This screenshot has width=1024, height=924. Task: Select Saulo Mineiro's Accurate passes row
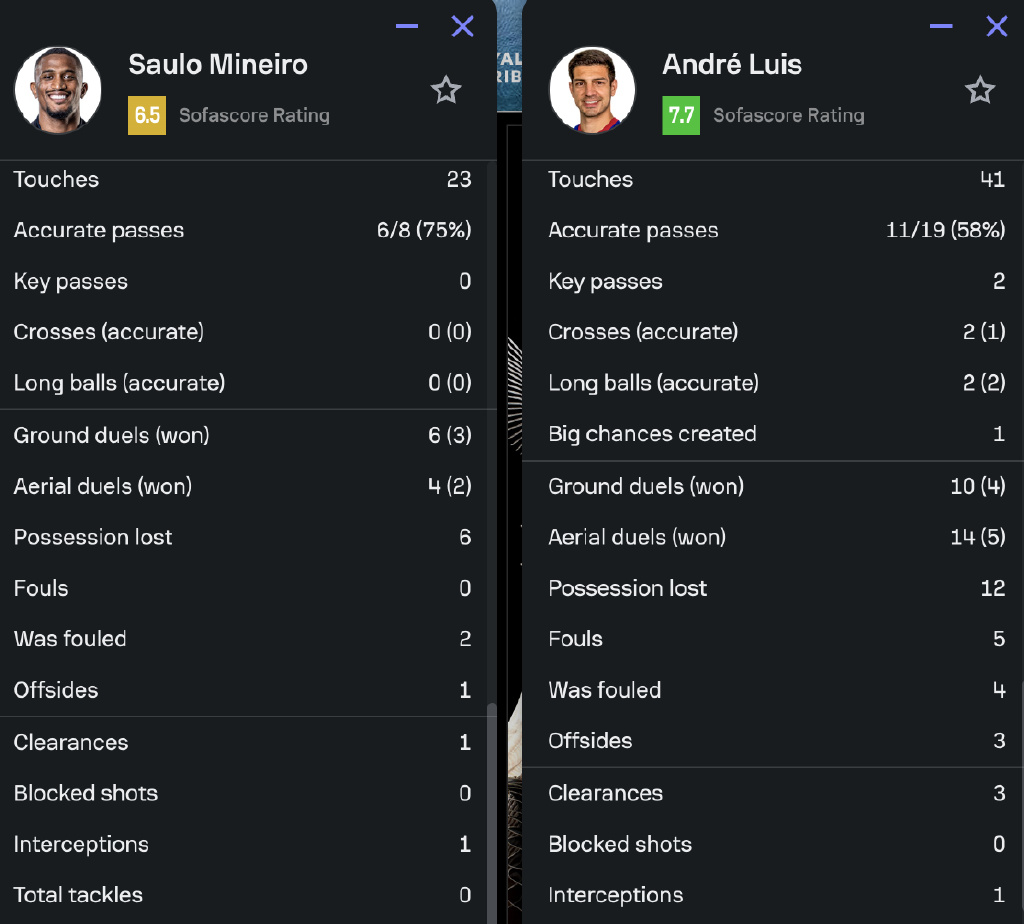(x=243, y=230)
